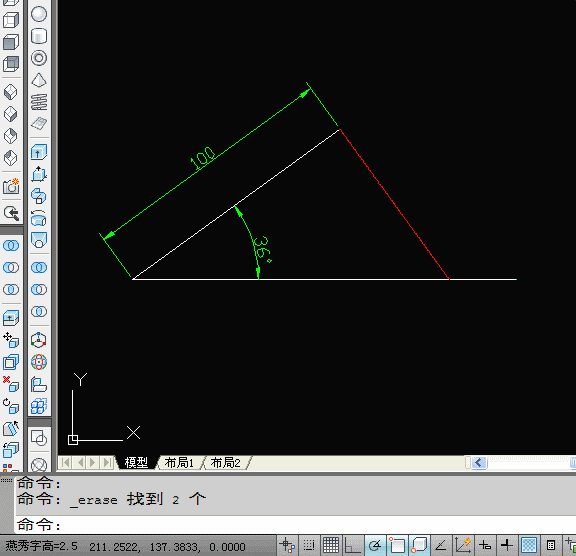Click the Extrude tool icon
The width and height of the screenshot is (576, 556).
pos(39,152)
